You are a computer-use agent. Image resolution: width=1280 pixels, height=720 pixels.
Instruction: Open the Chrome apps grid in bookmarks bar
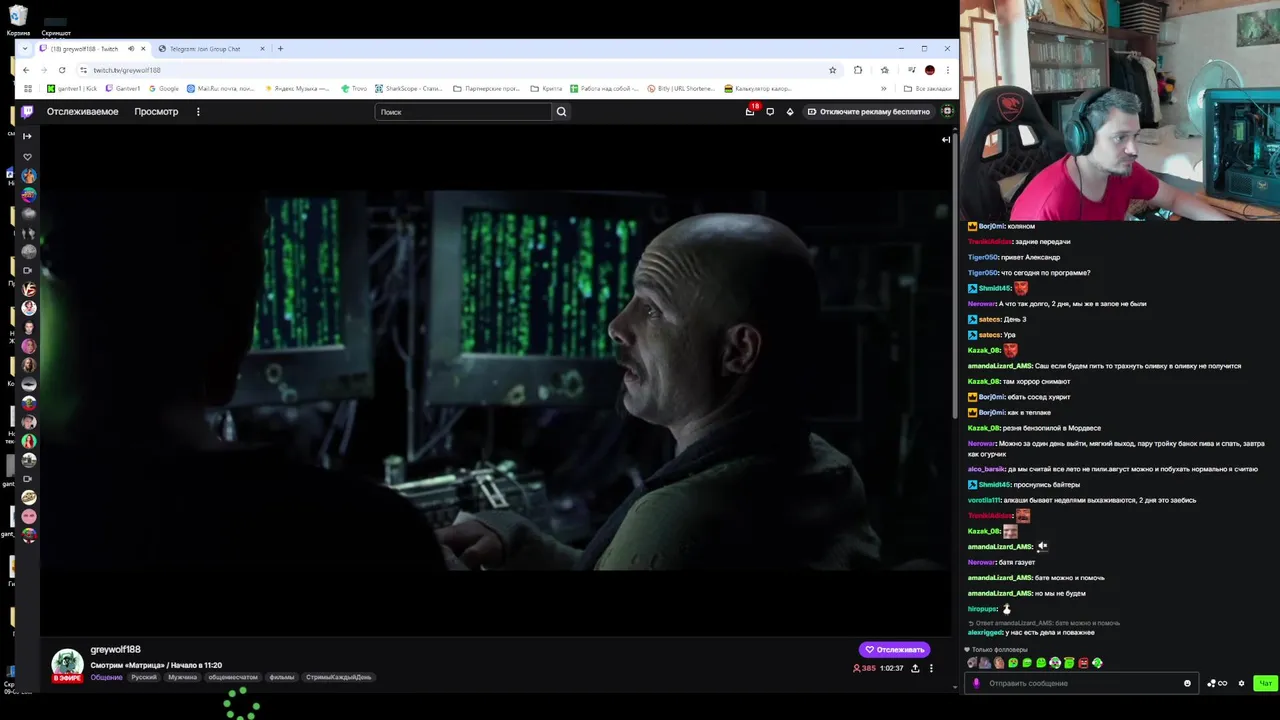point(28,89)
